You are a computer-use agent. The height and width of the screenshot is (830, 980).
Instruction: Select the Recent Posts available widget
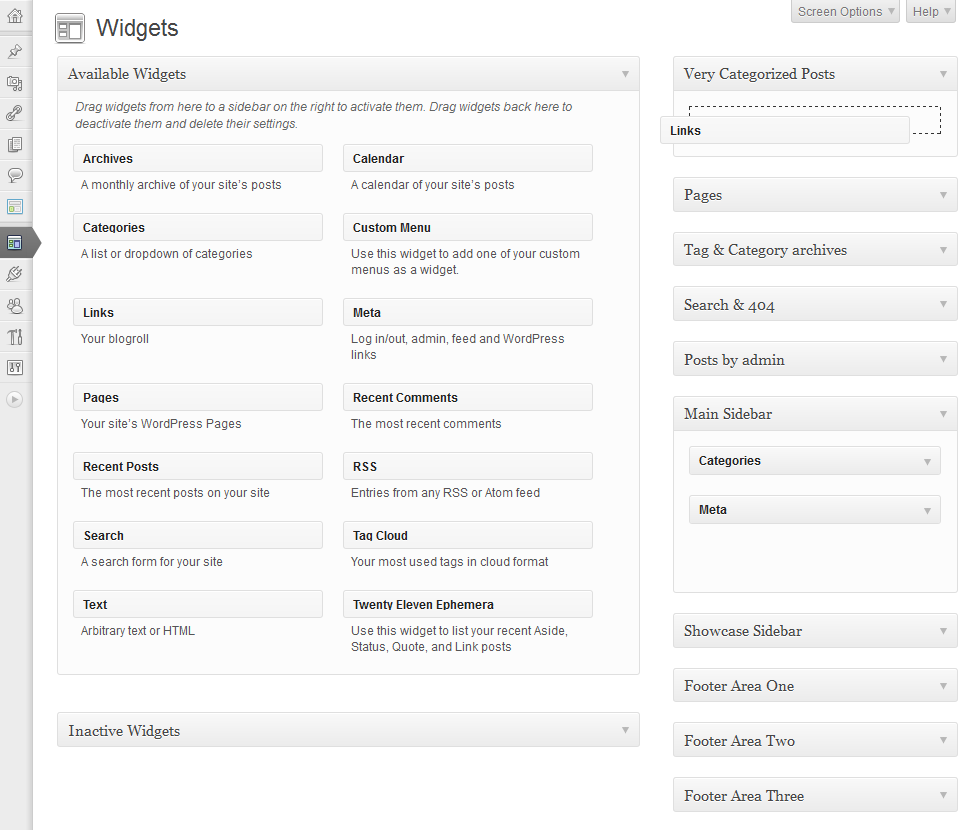198,466
